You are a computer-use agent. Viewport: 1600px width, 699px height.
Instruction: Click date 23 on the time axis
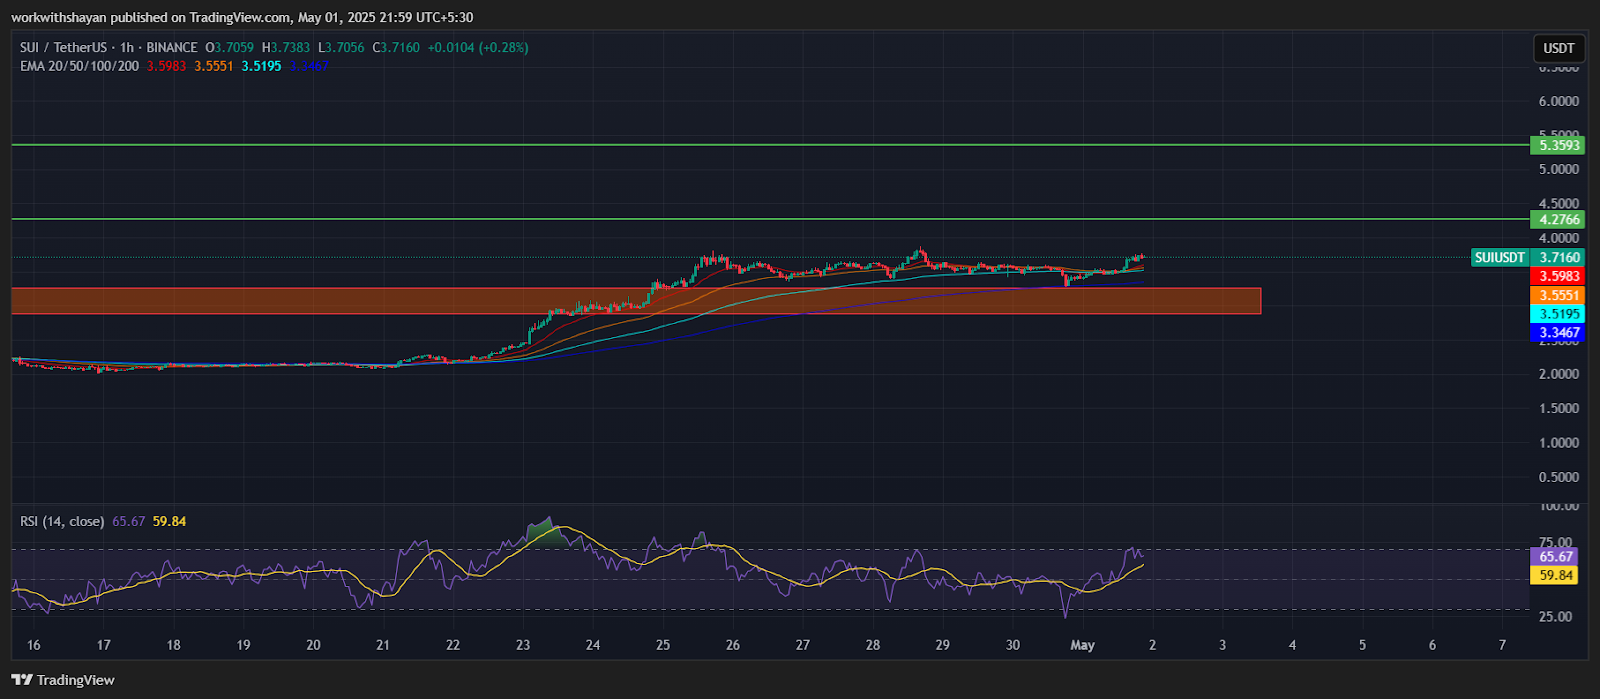(523, 645)
